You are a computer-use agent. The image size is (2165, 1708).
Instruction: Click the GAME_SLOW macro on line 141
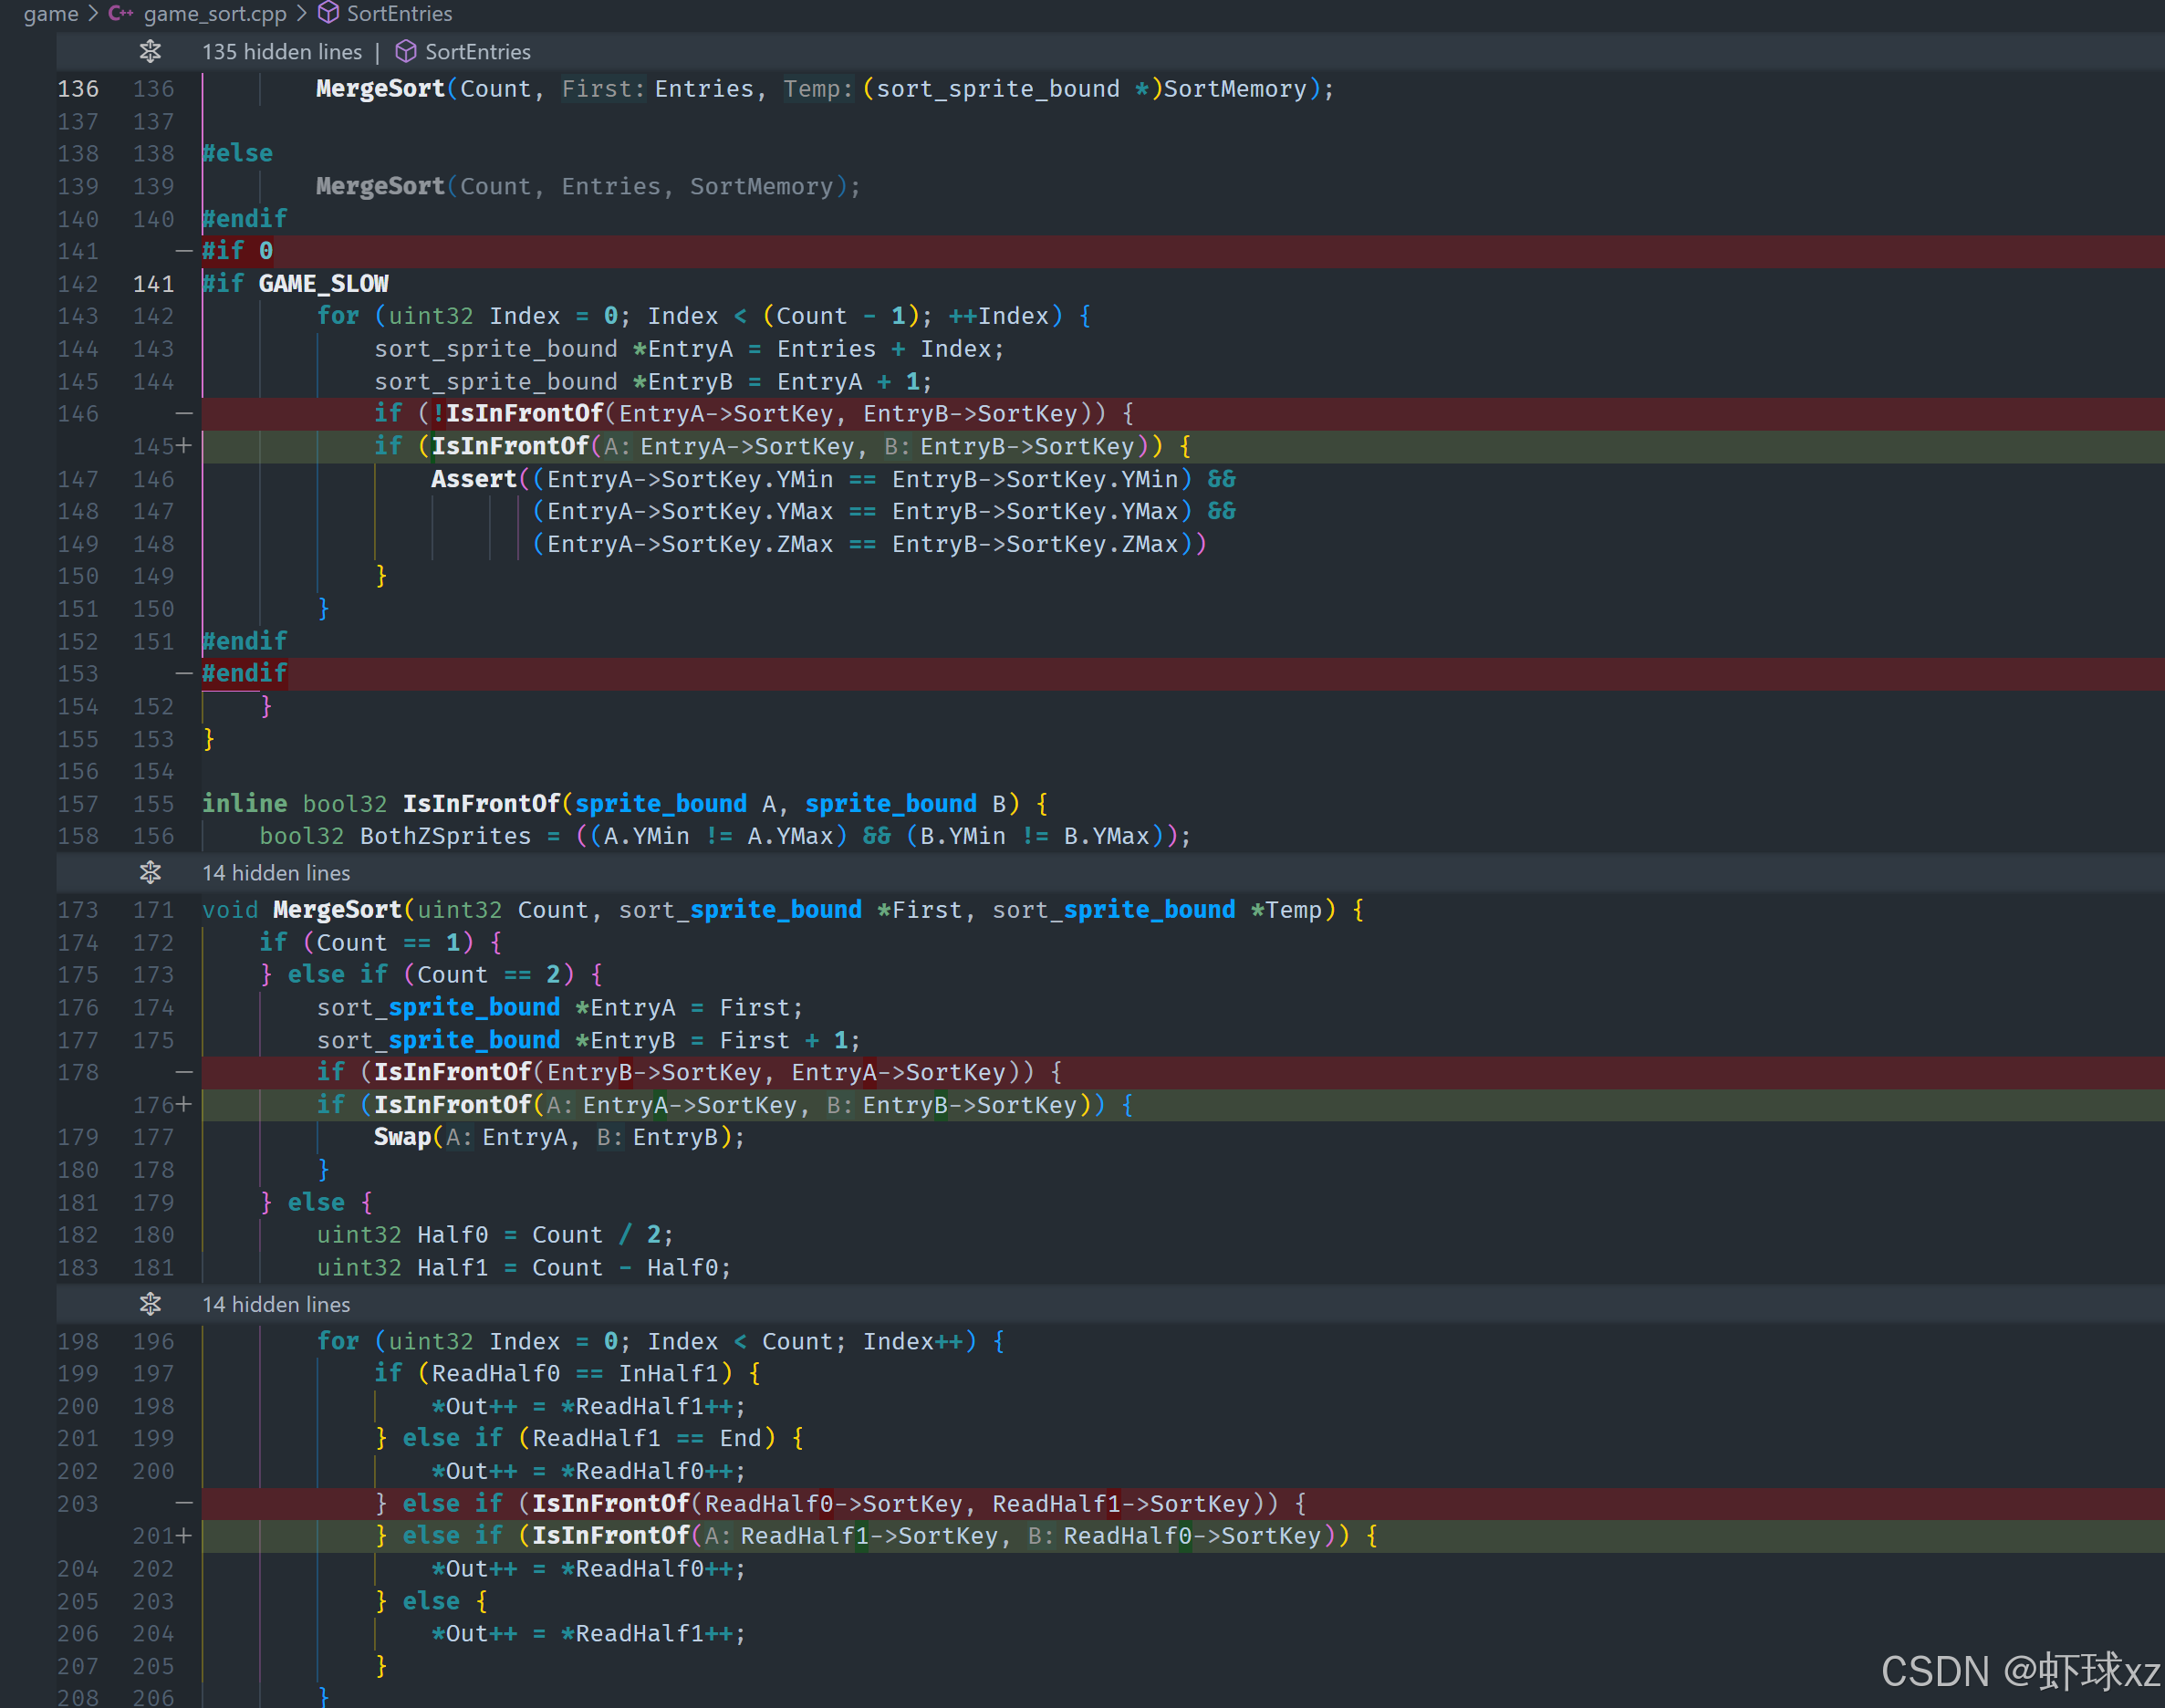click(323, 284)
